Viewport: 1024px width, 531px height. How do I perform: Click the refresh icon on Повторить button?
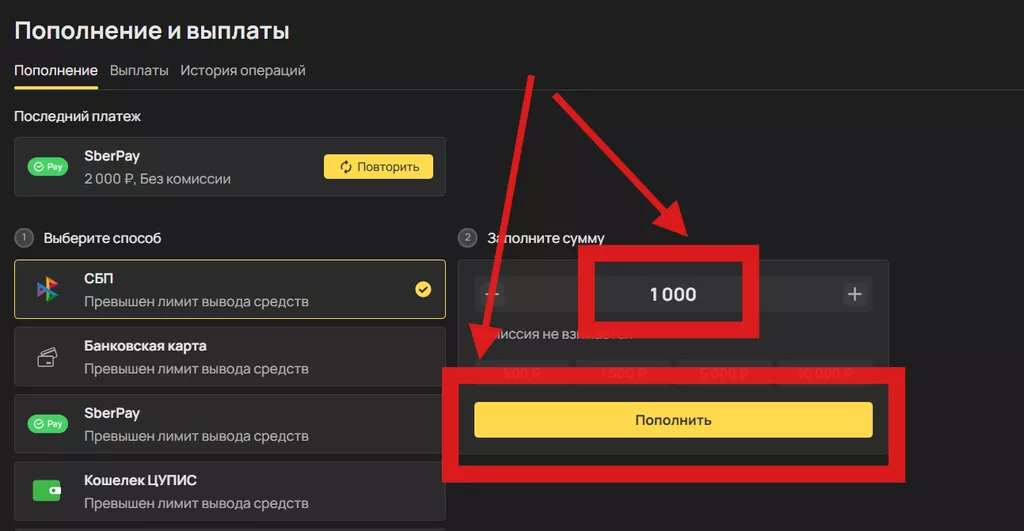click(345, 167)
